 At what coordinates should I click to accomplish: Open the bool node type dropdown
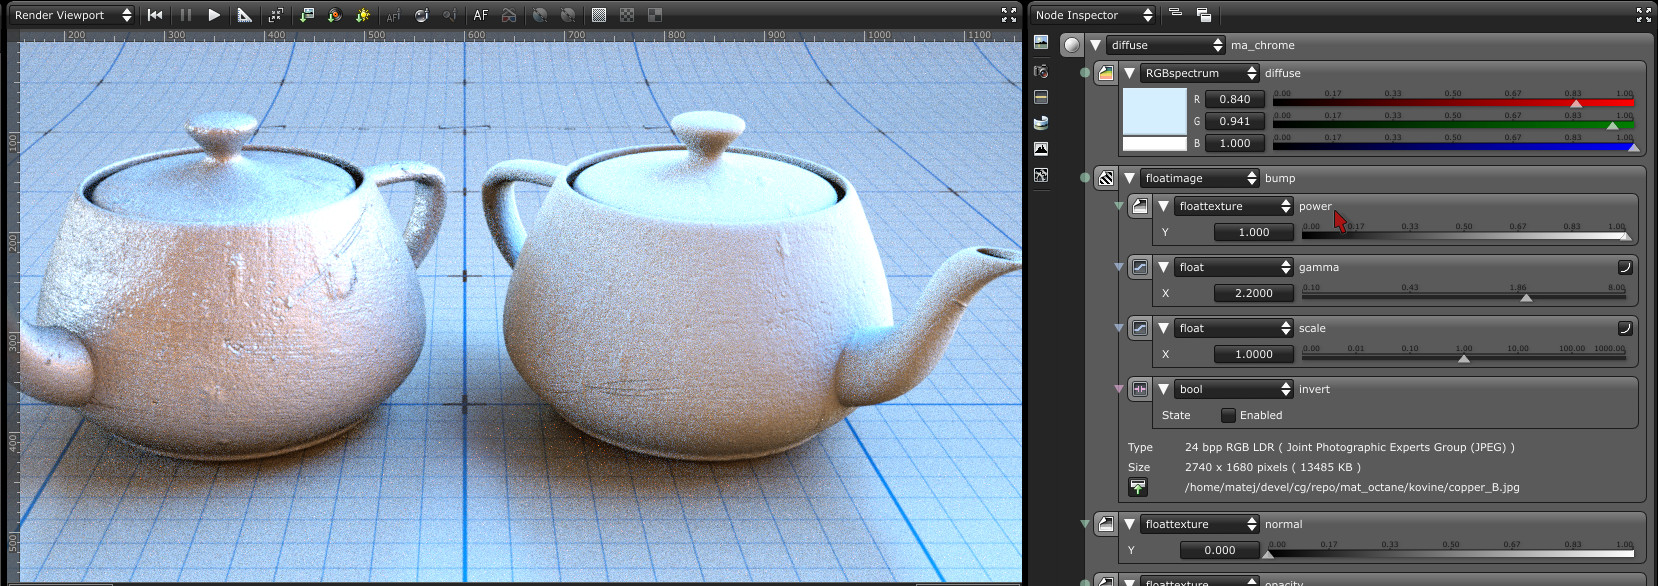(1234, 389)
